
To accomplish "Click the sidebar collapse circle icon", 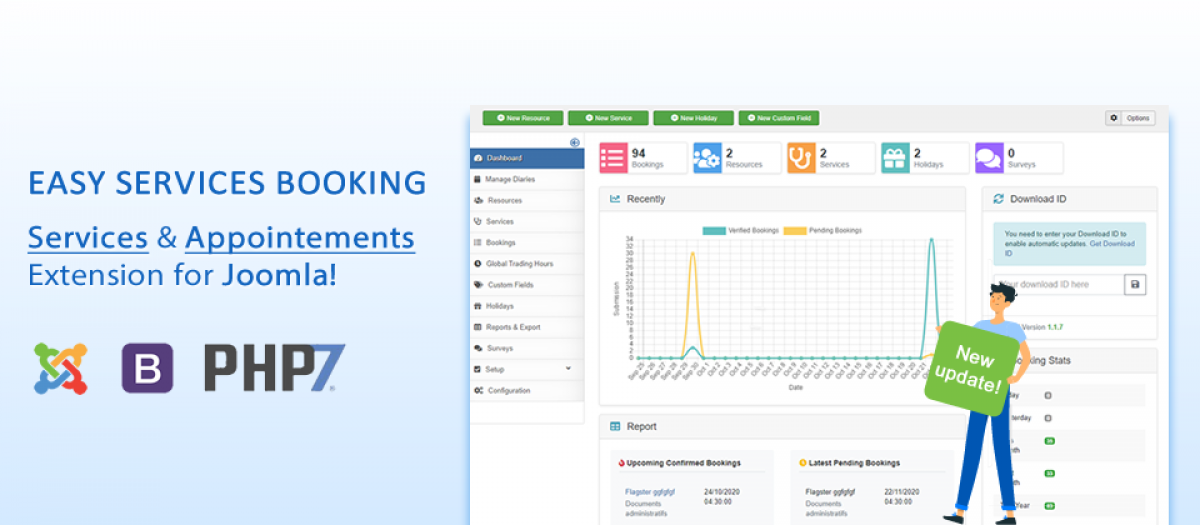I will (x=575, y=142).
